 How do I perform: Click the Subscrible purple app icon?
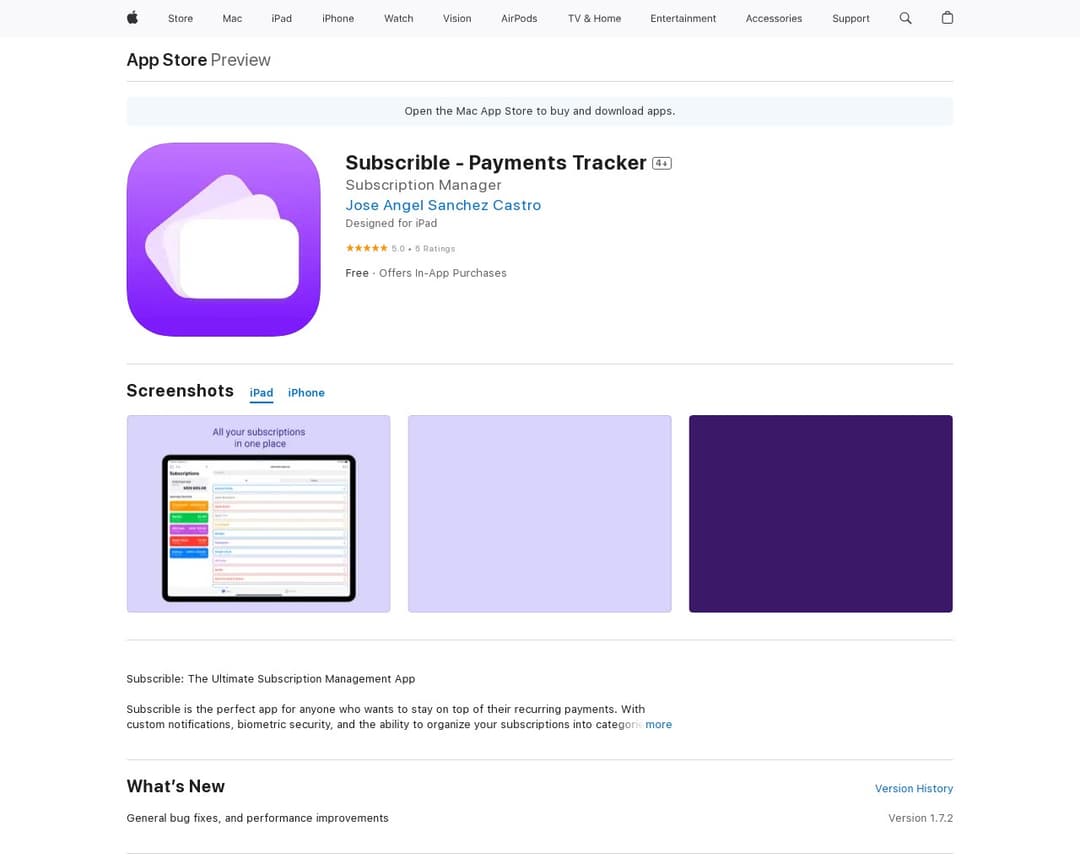click(224, 240)
